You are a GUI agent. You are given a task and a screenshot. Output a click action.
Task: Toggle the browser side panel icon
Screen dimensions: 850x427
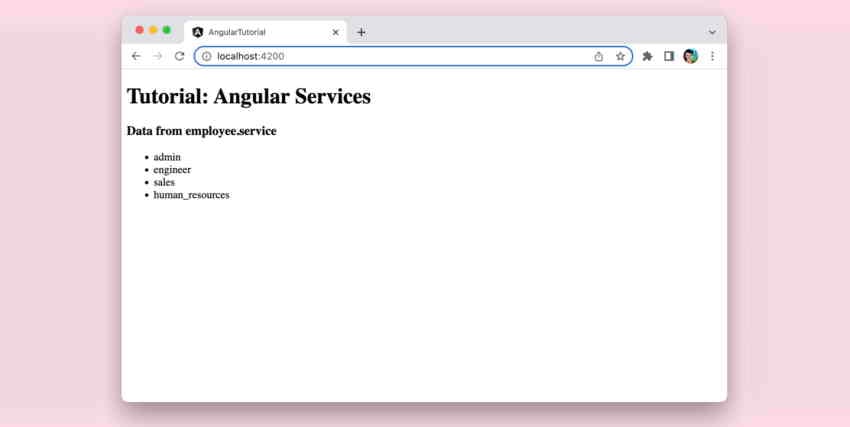click(669, 56)
